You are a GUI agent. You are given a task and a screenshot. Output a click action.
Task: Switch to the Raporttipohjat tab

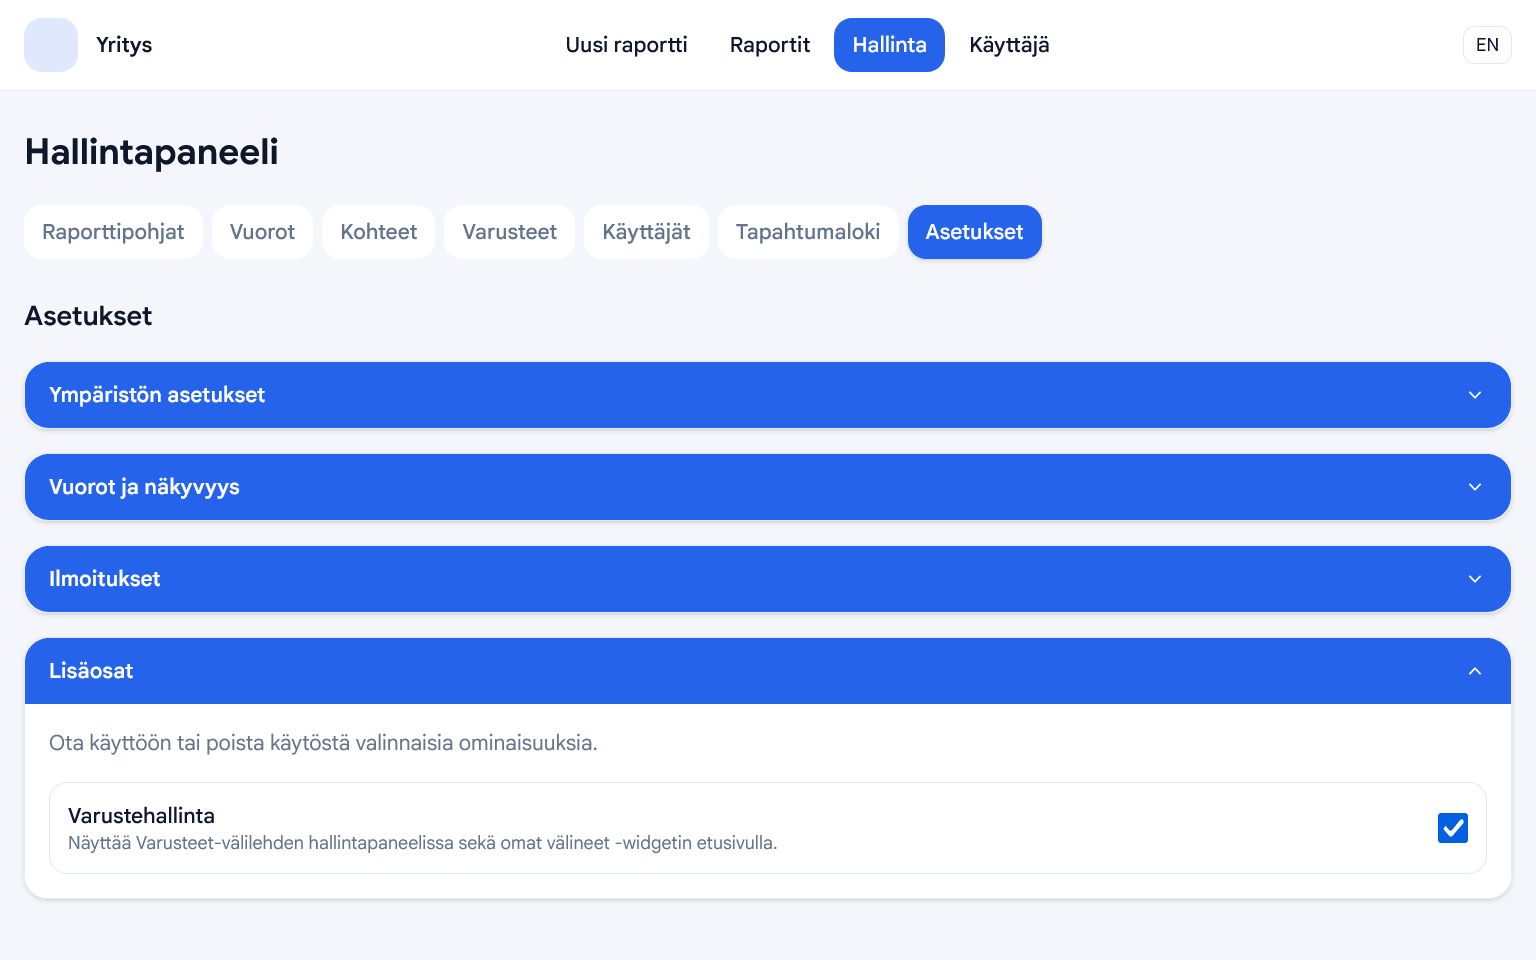click(x=113, y=232)
